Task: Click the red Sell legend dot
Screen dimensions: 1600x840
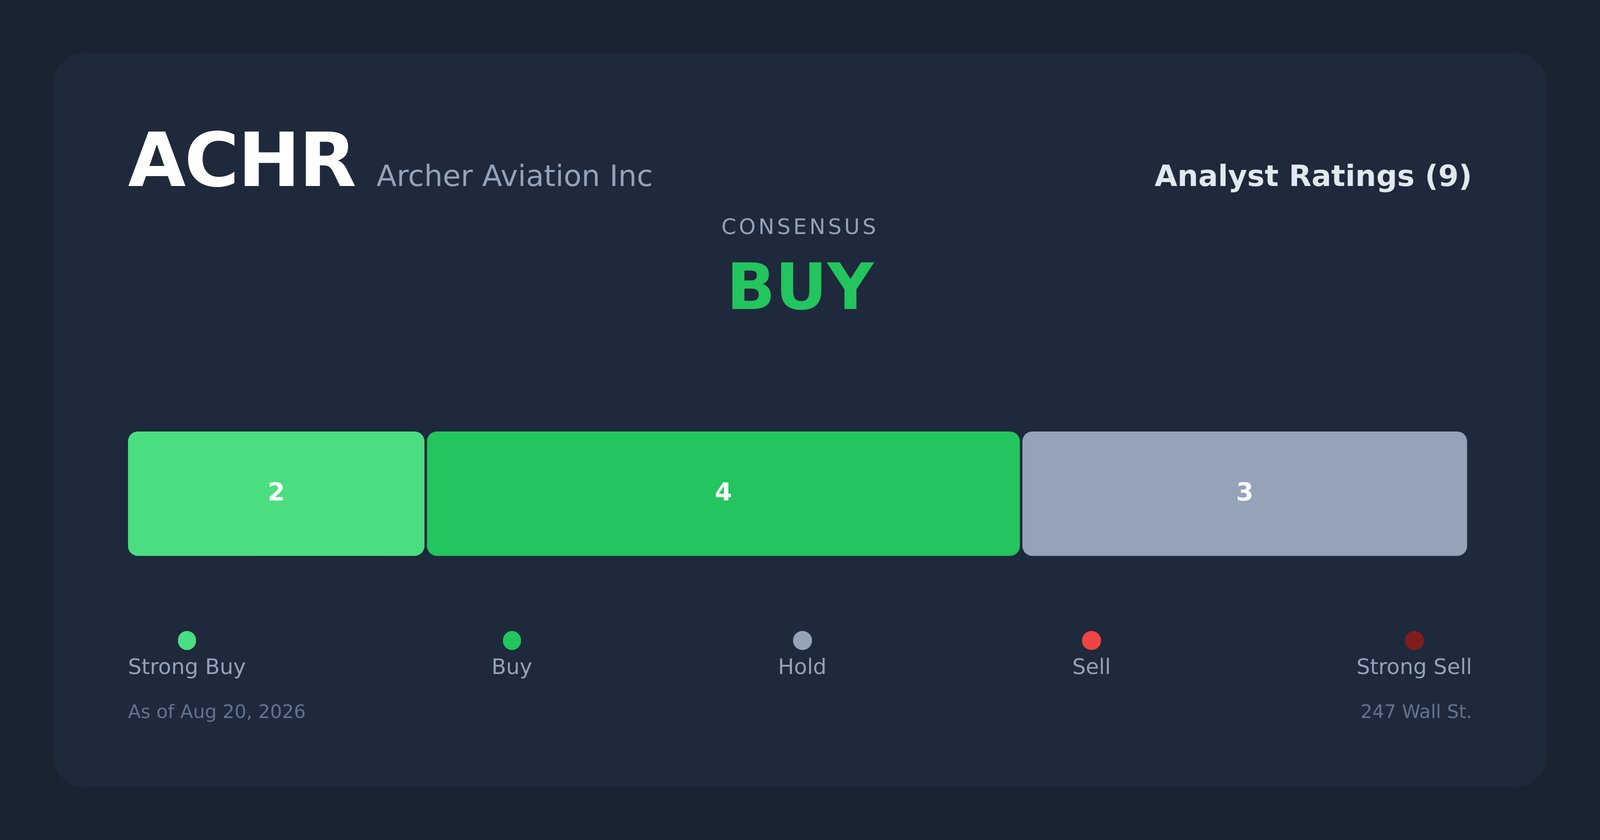Action: [x=1091, y=640]
